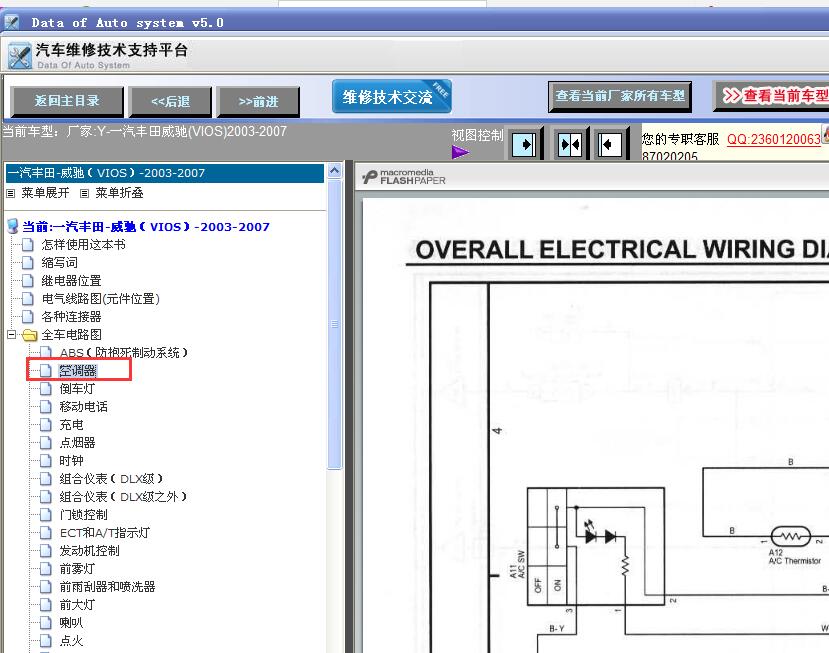This screenshot has height=653, width=829.
Task: Open the 点烟器 wiring diagram
Action: (x=77, y=443)
